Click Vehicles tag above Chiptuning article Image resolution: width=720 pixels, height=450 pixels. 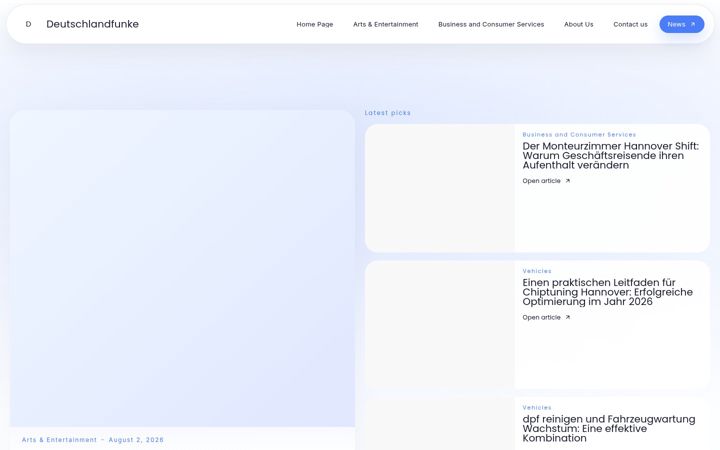(x=537, y=271)
